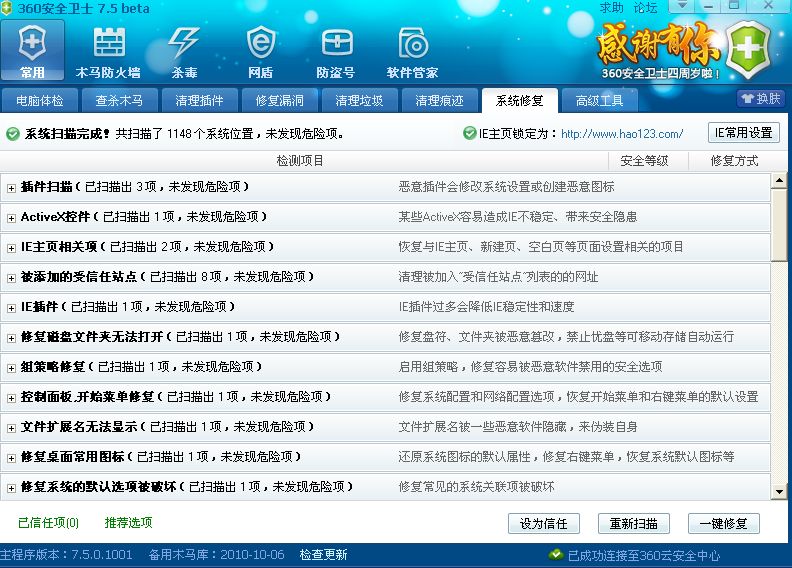Expand the IE主页相关项 row

coord(11,248)
